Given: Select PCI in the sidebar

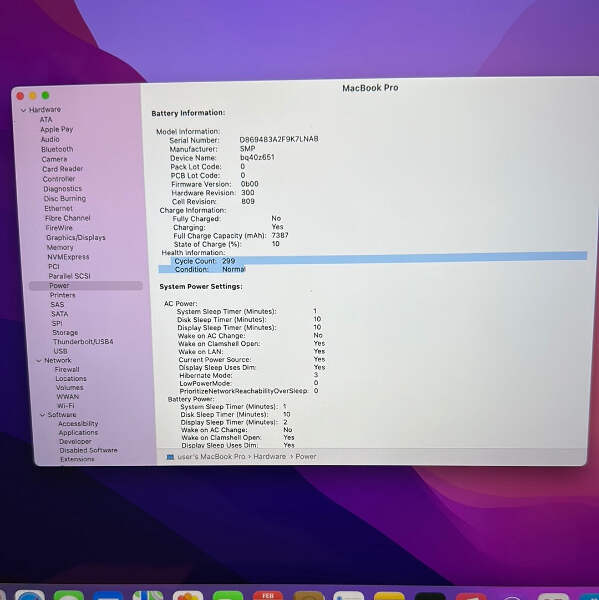Looking at the screenshot, I should click(x=54, y=267).
